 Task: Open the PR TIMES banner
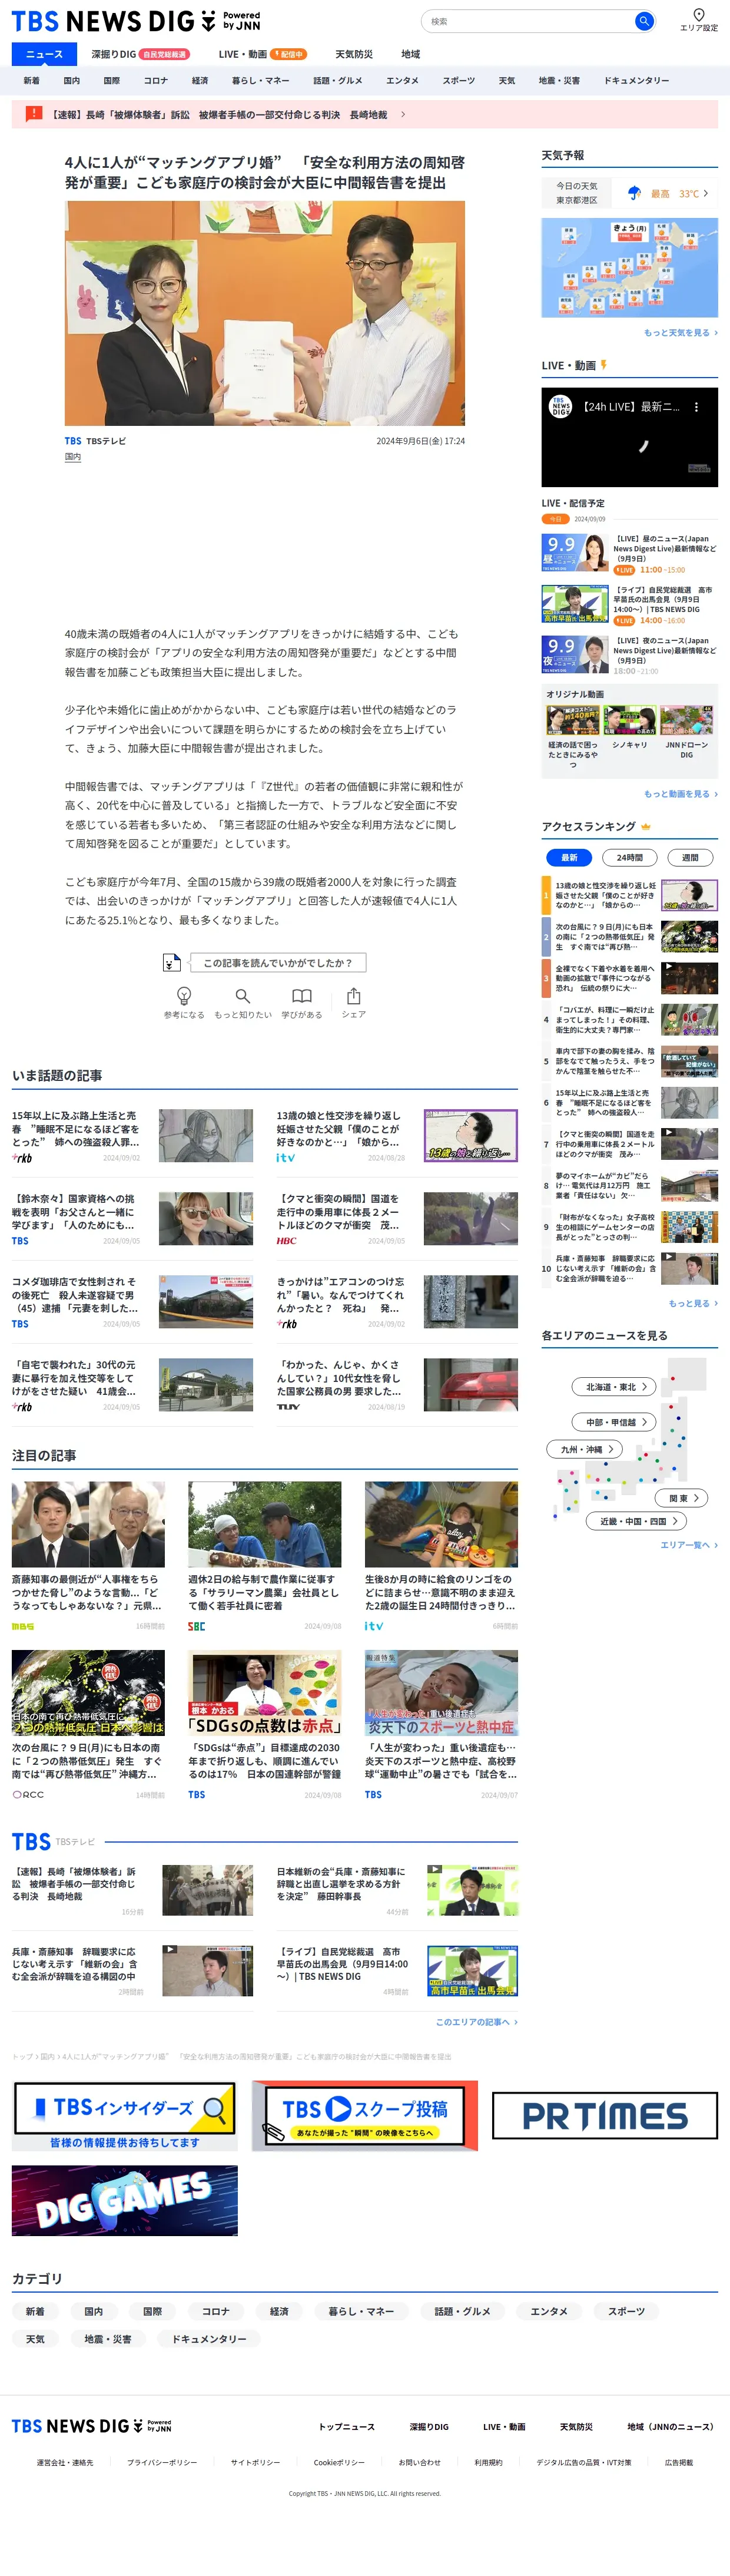(x=604, y=2116)
